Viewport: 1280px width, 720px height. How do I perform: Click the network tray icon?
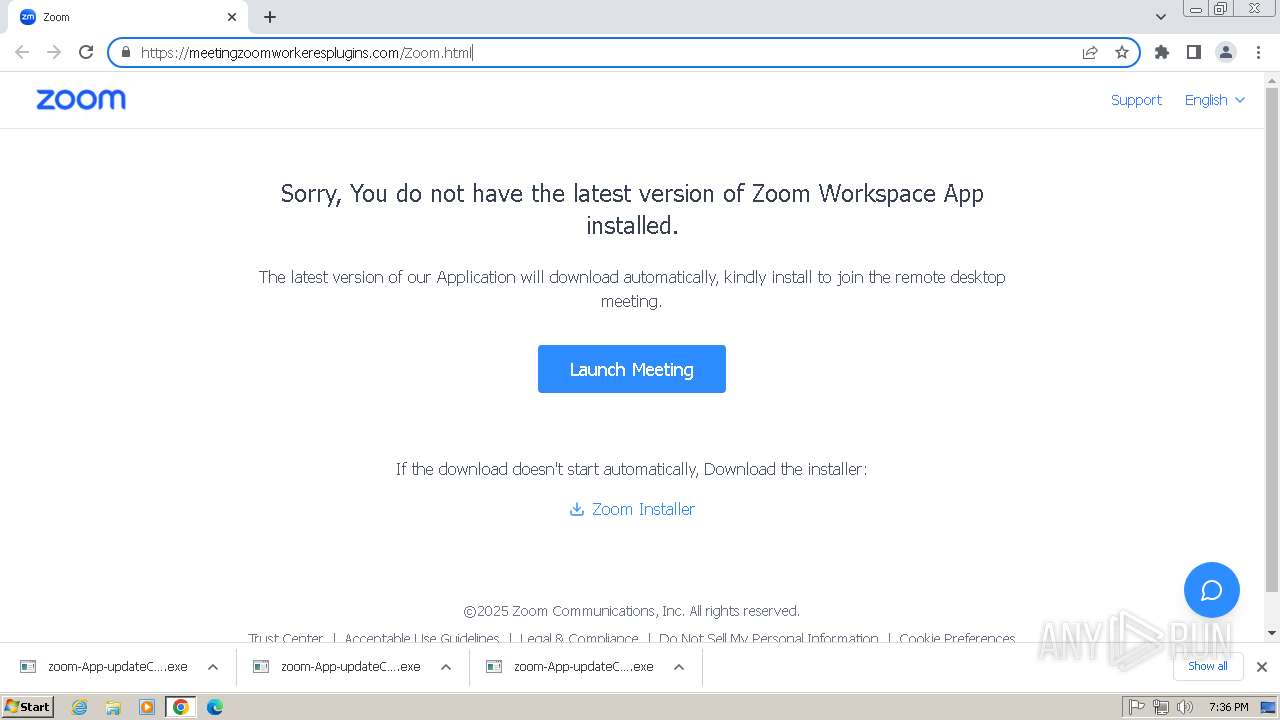pos(1161,707)
